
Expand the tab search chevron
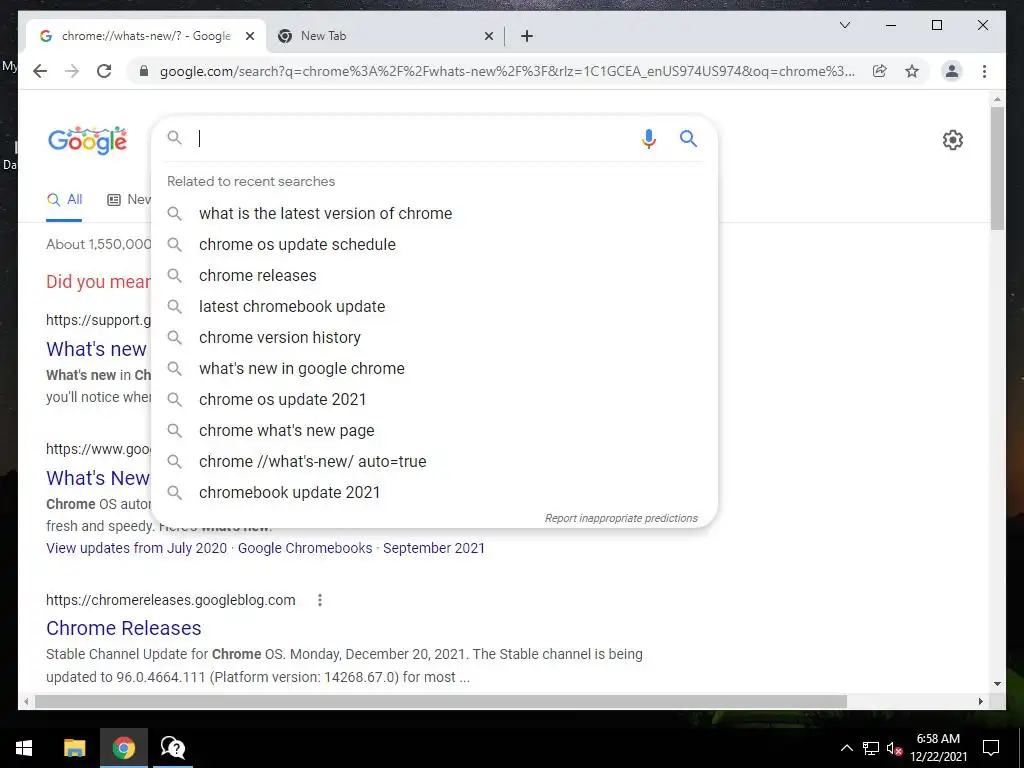pyautogui.click(x=844, y=25)
